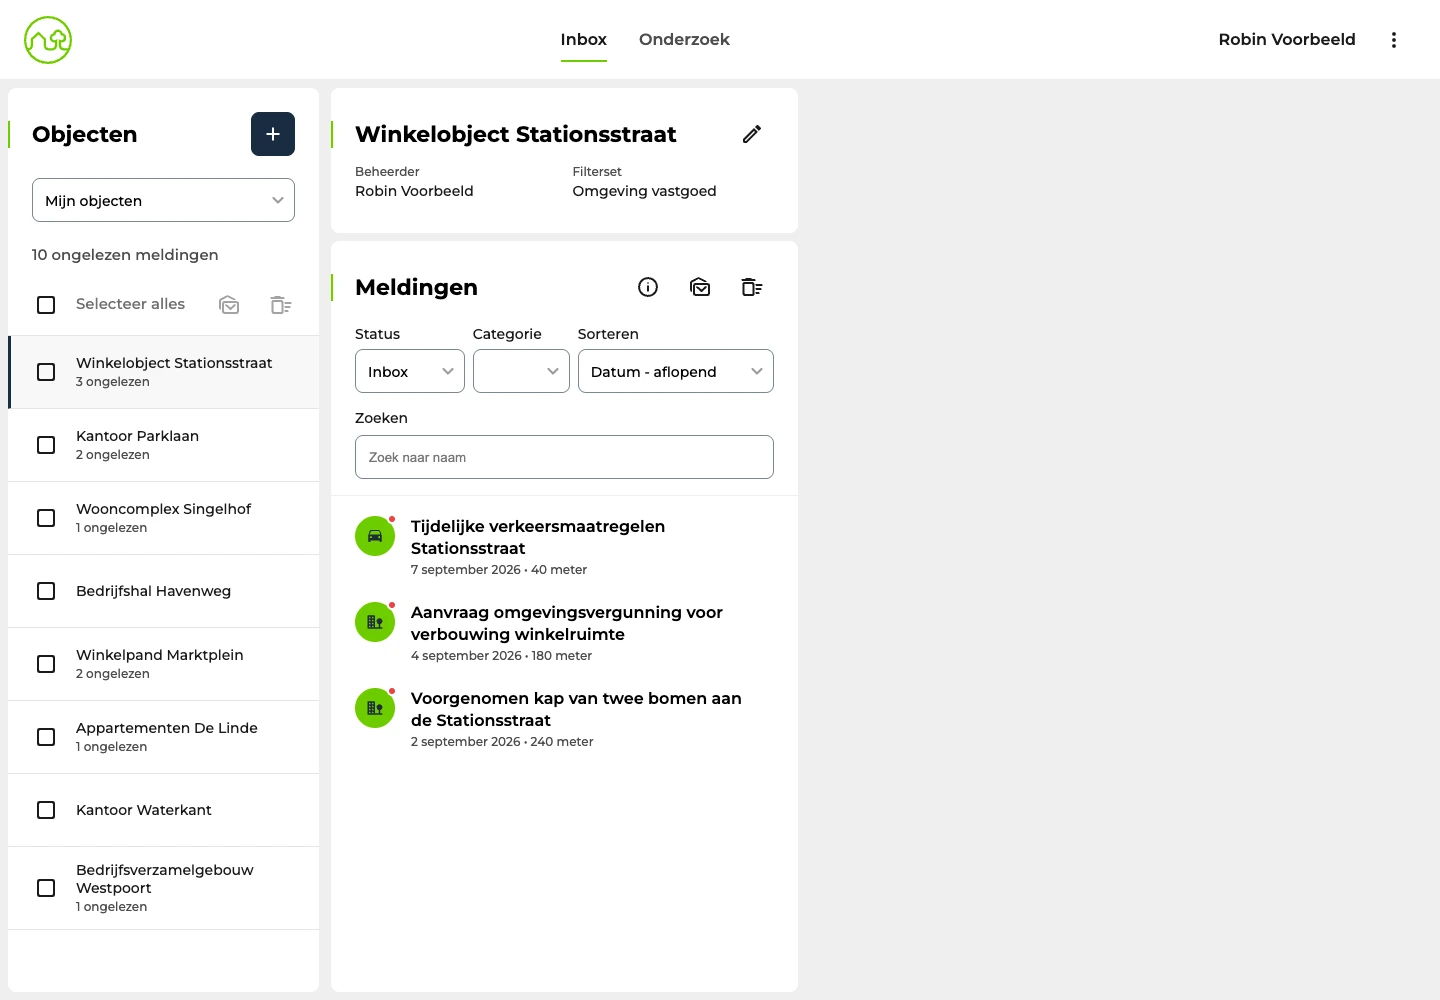Open the Status dropdown showing Inbox
The image size is (1440, 1000).
410,371
